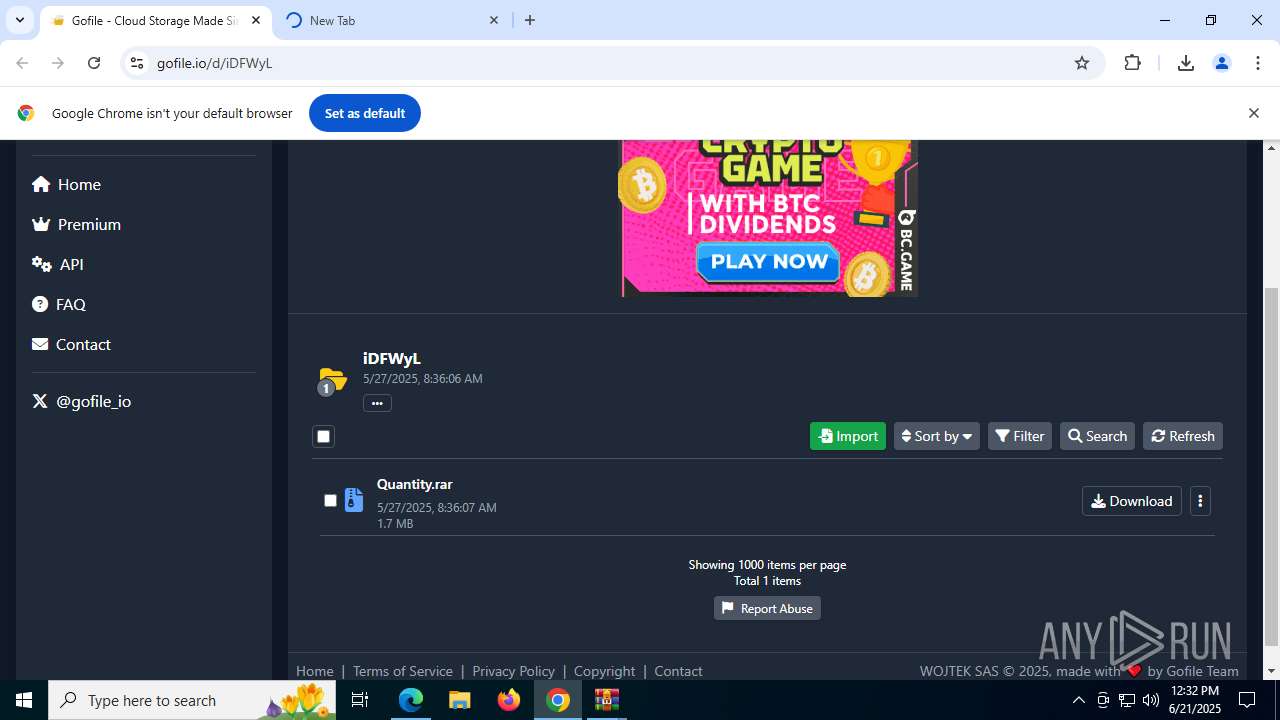Viewport: 1280px width, 720px height.
Task: Go back to previous page
Action: (22, 63)
